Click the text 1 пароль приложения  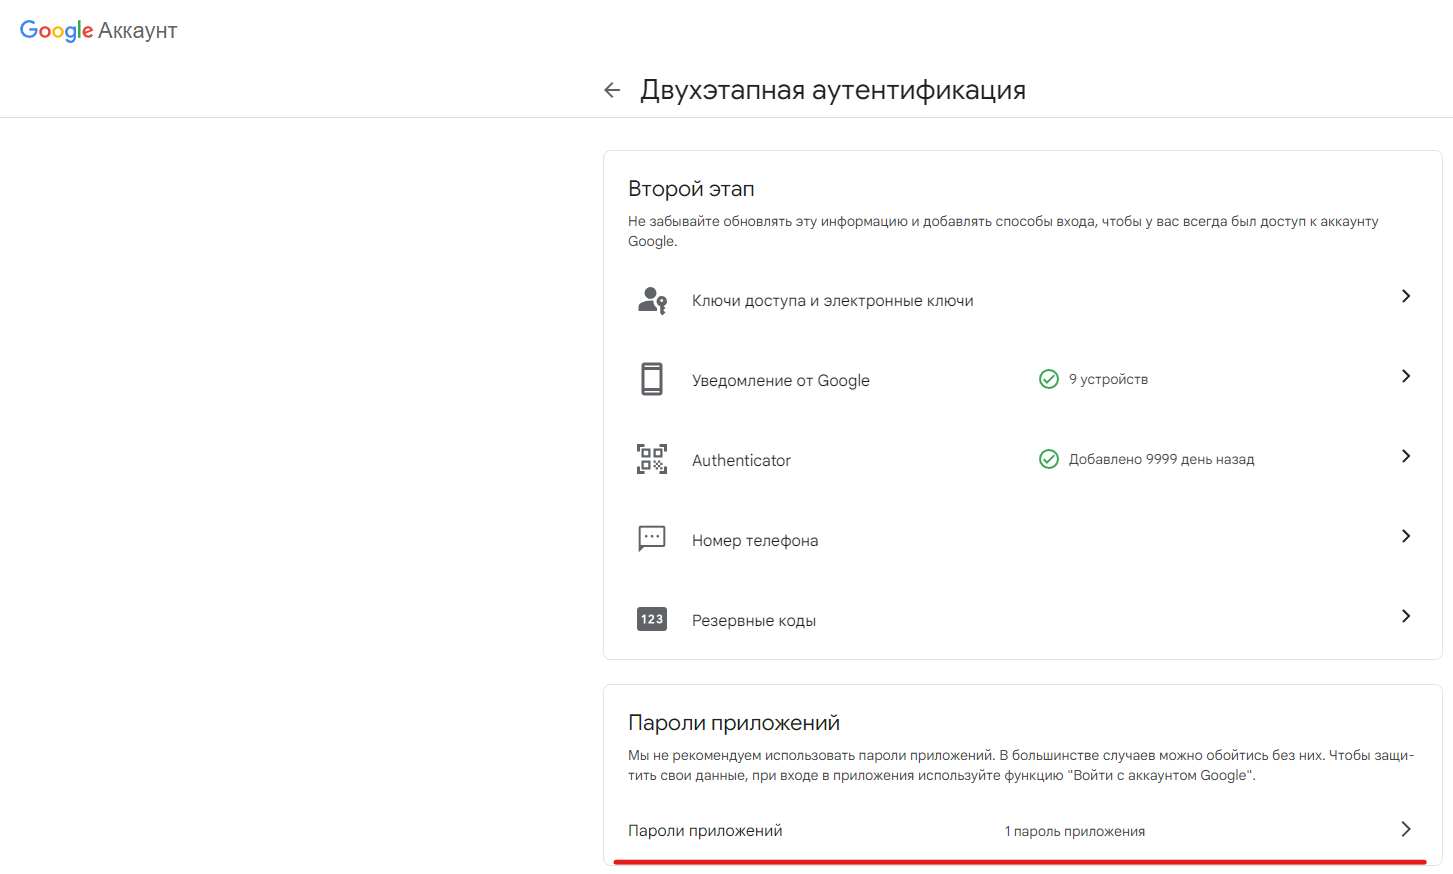[1075, 831]
